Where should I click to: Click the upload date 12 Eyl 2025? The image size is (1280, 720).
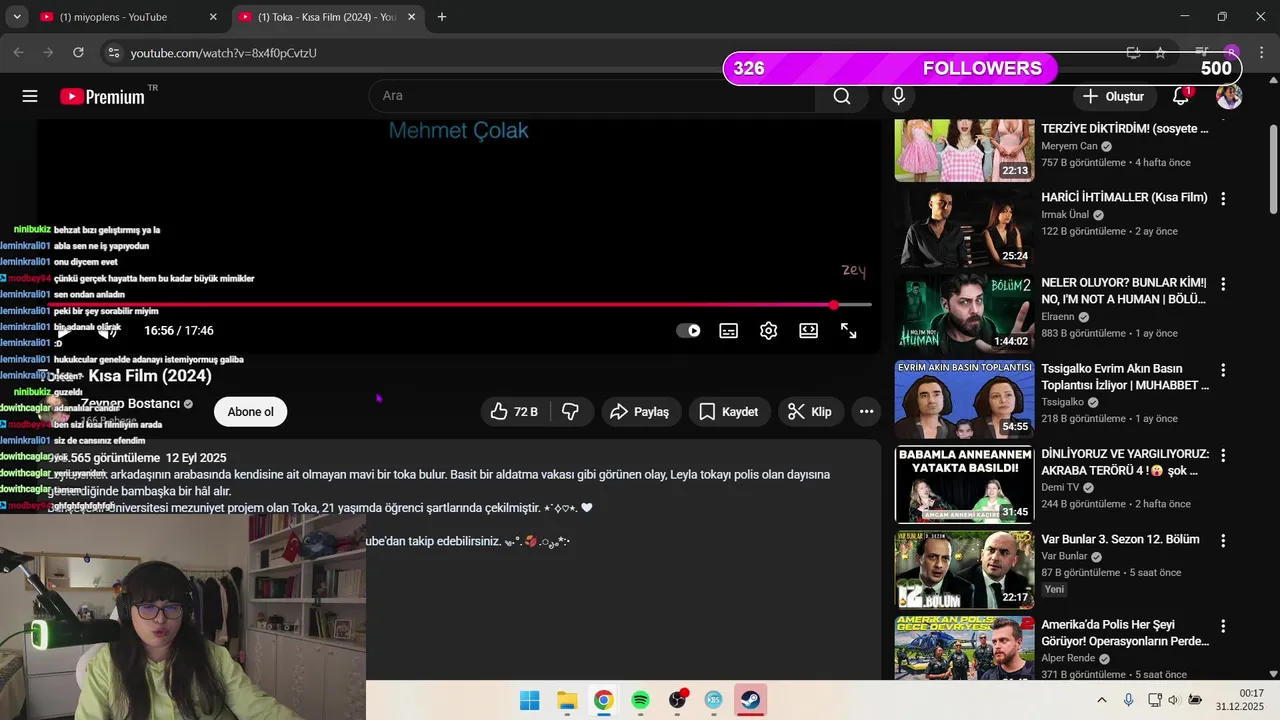196,458
